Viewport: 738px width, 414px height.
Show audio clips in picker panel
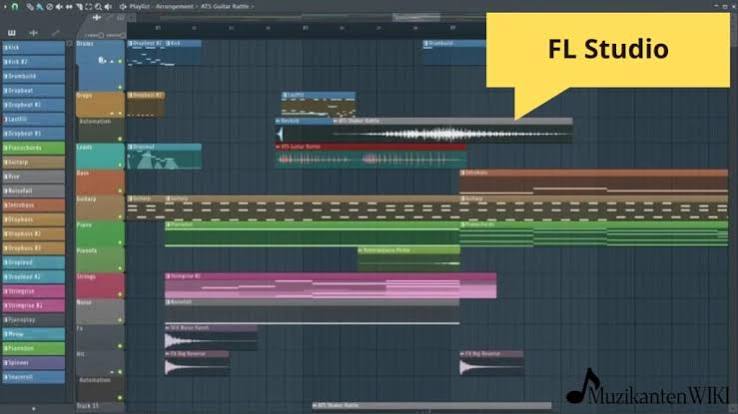click(33, 32)
